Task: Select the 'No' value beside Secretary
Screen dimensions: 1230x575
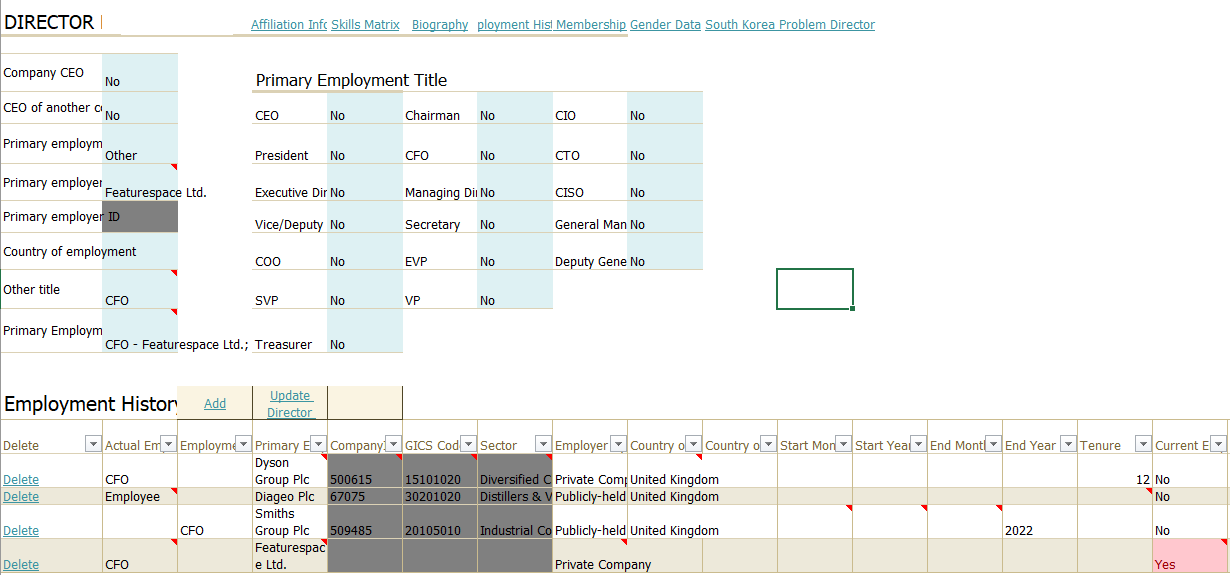Action: [x=515, y=218]
